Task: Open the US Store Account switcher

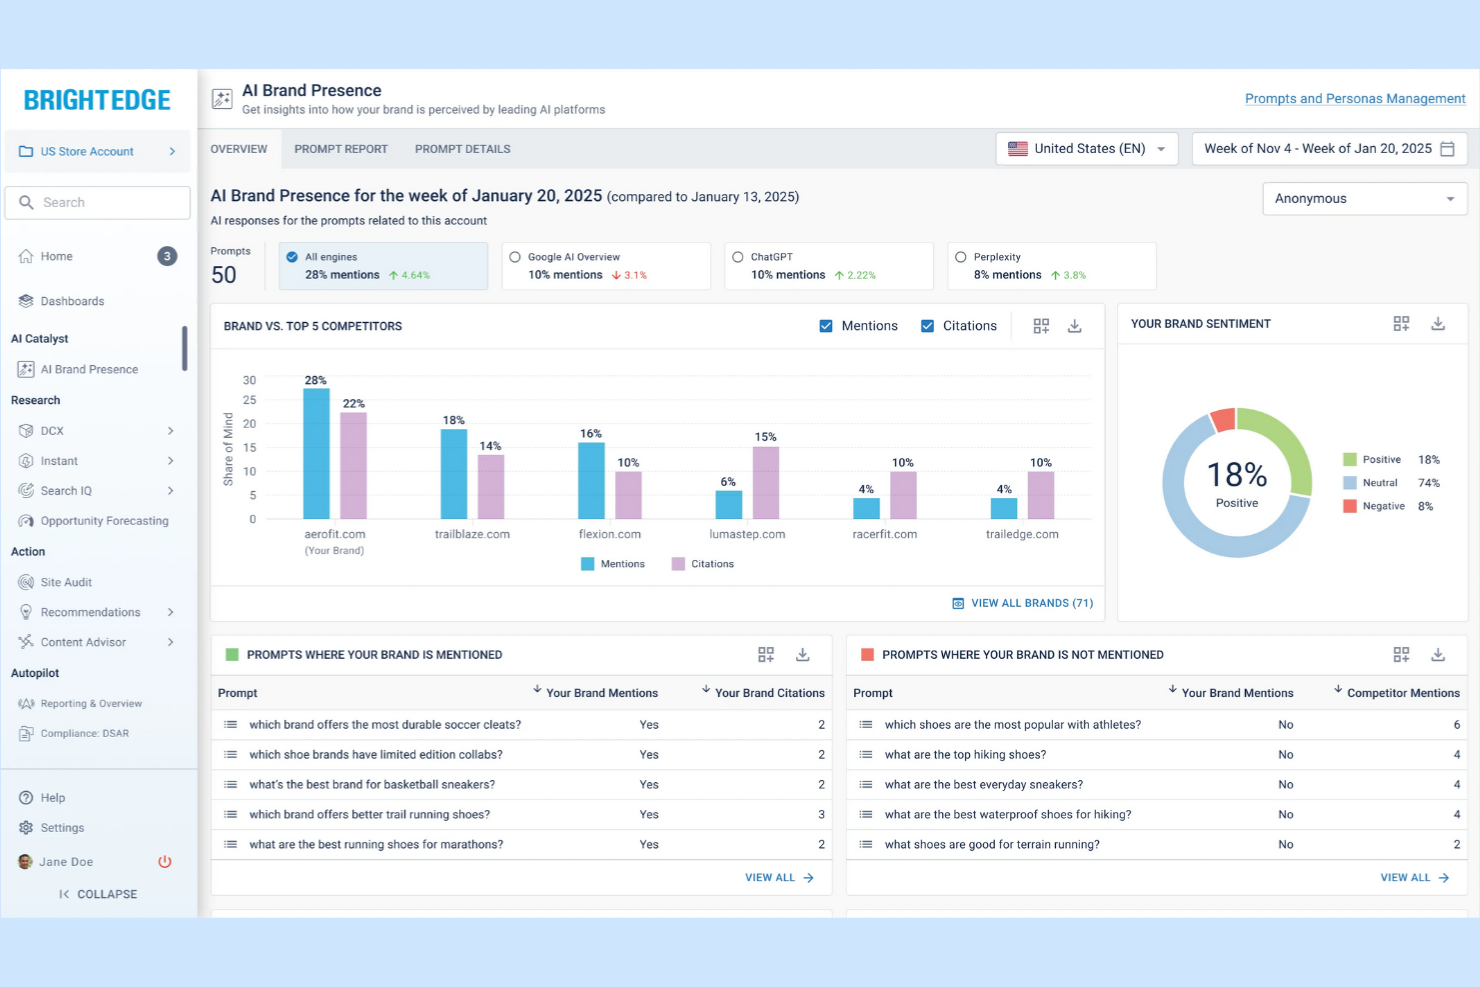Action: tap(97, 151)
